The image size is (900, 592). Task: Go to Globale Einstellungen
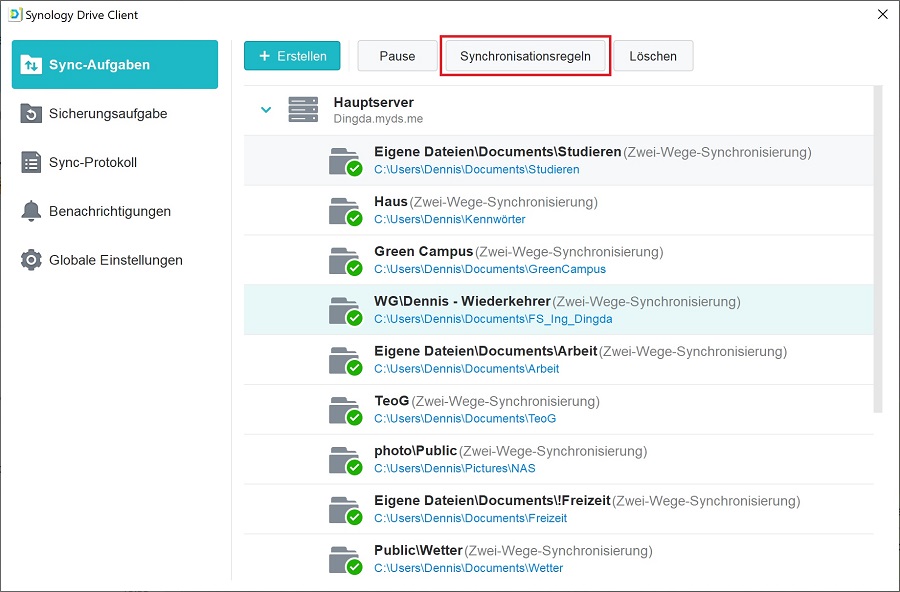coord(115,260)
